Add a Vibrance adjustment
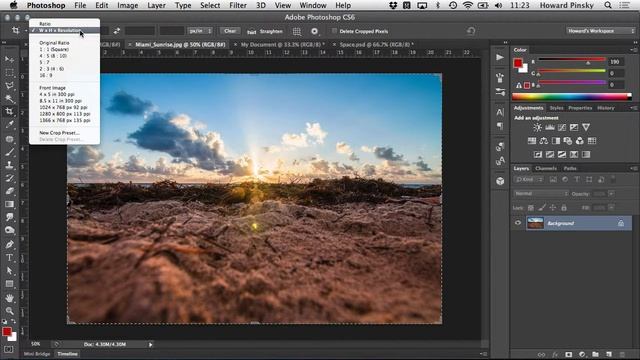 point(586,127)
